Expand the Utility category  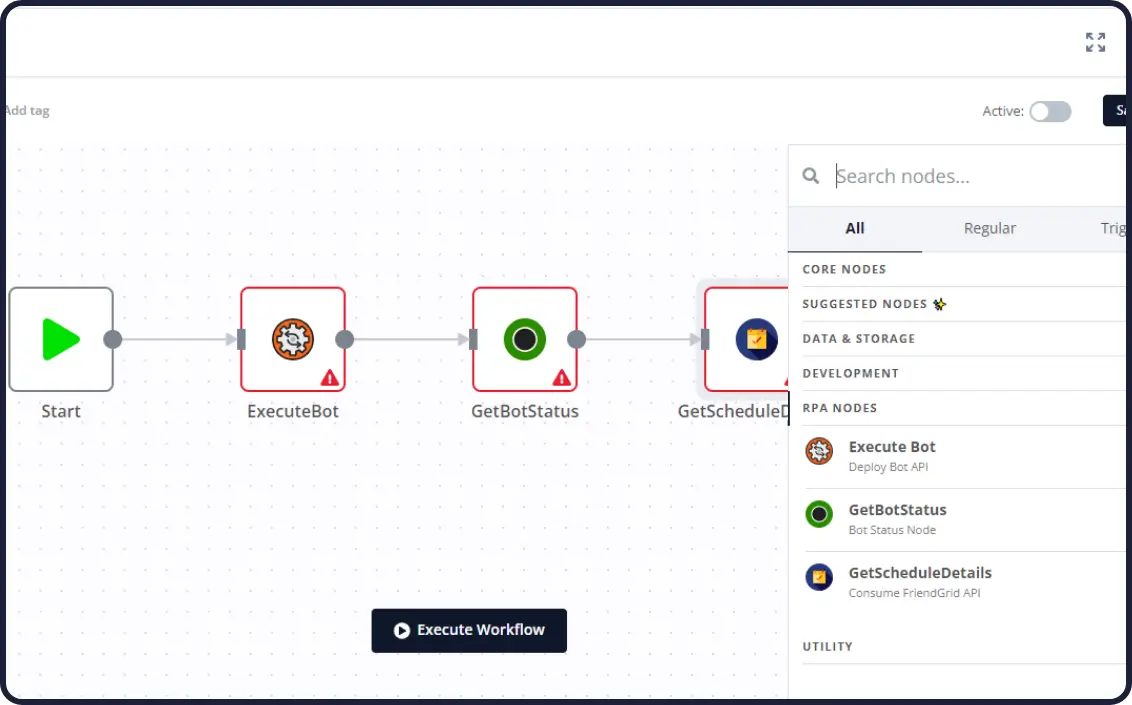[x=963, y=647]
